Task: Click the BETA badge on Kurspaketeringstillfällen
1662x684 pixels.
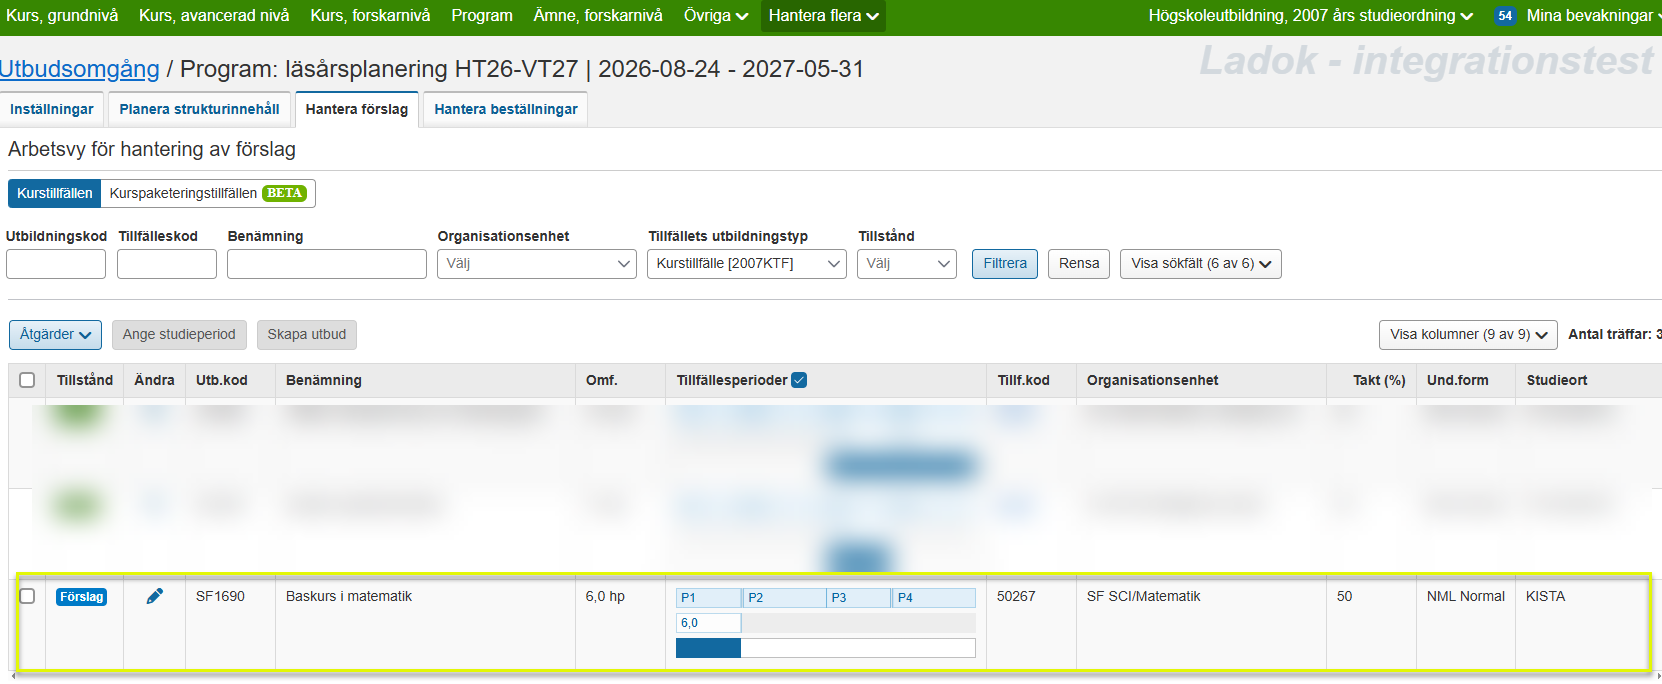Action: [284, 193]
